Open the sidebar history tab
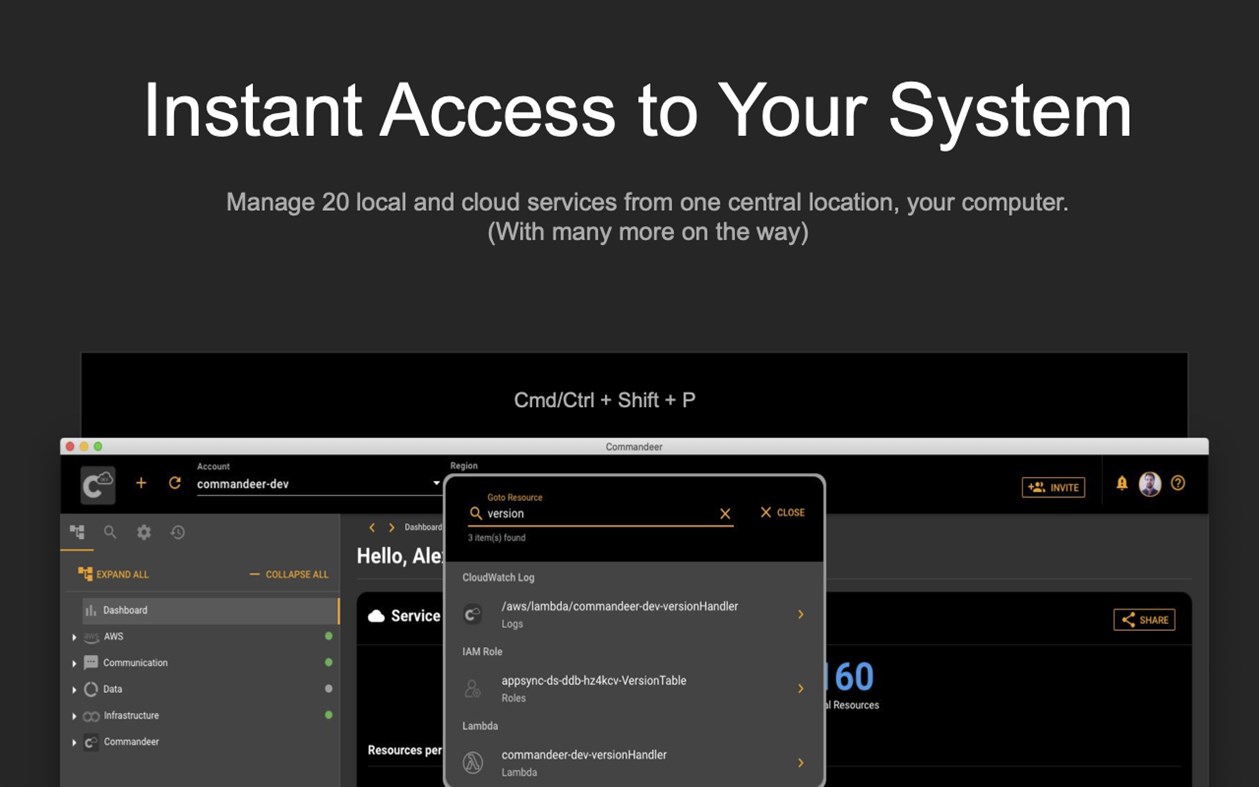The width and height of the screenshot is (1259, 787). point(178,532)
